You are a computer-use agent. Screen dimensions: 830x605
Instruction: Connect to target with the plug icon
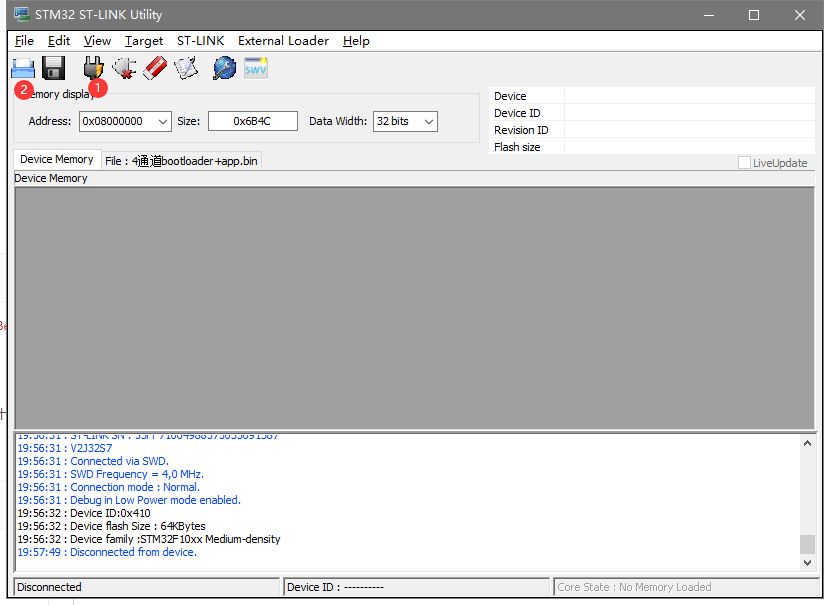(94, 68)
